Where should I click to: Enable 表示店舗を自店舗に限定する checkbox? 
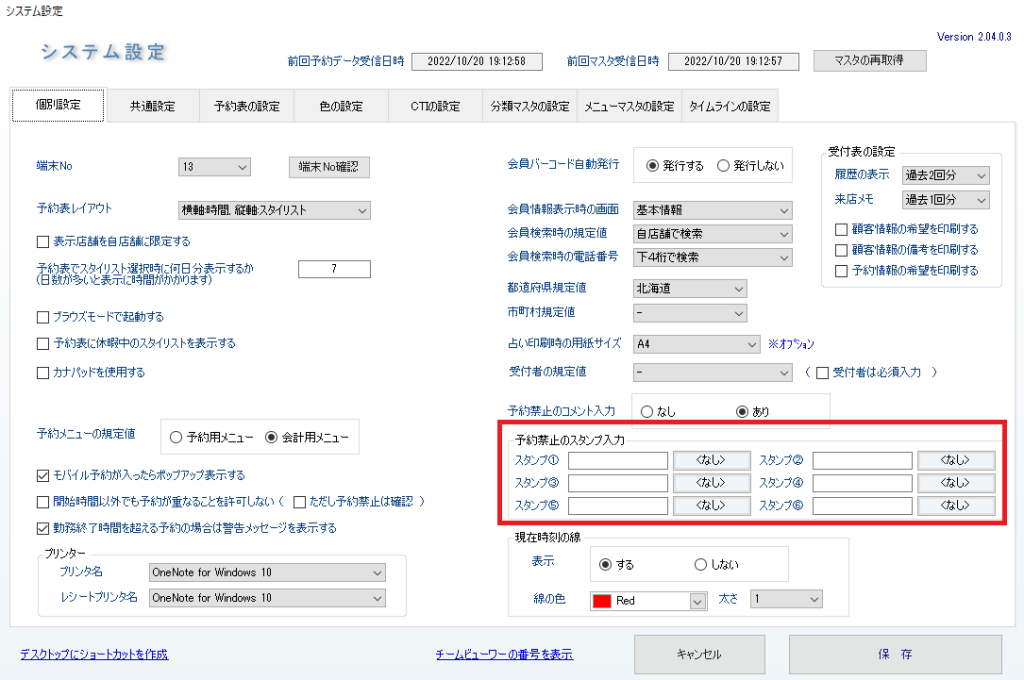click(42, 241)
